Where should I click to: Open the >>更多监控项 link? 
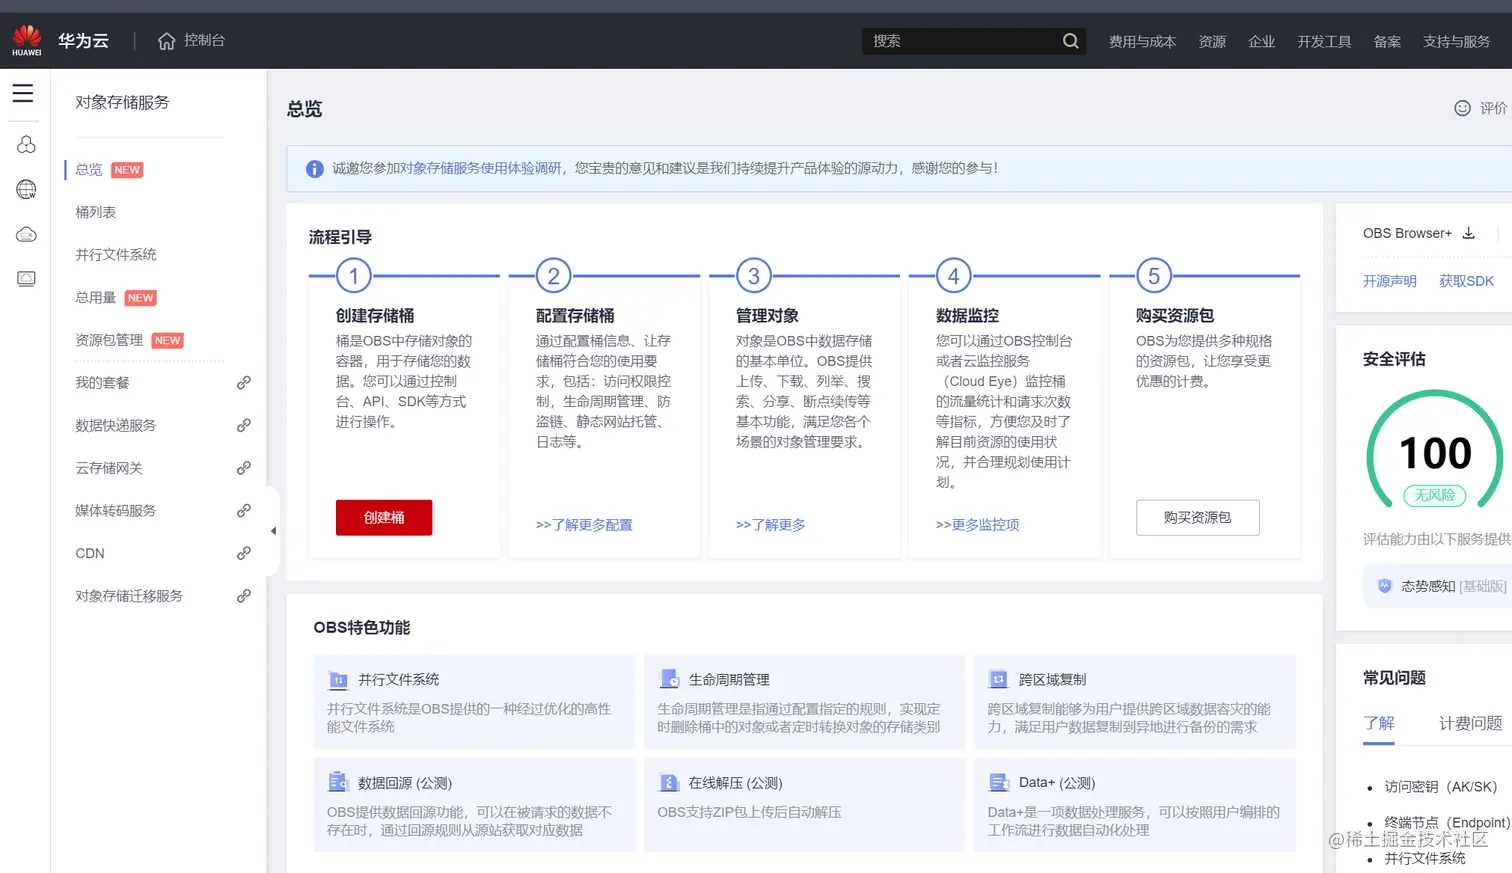point(978,525)
